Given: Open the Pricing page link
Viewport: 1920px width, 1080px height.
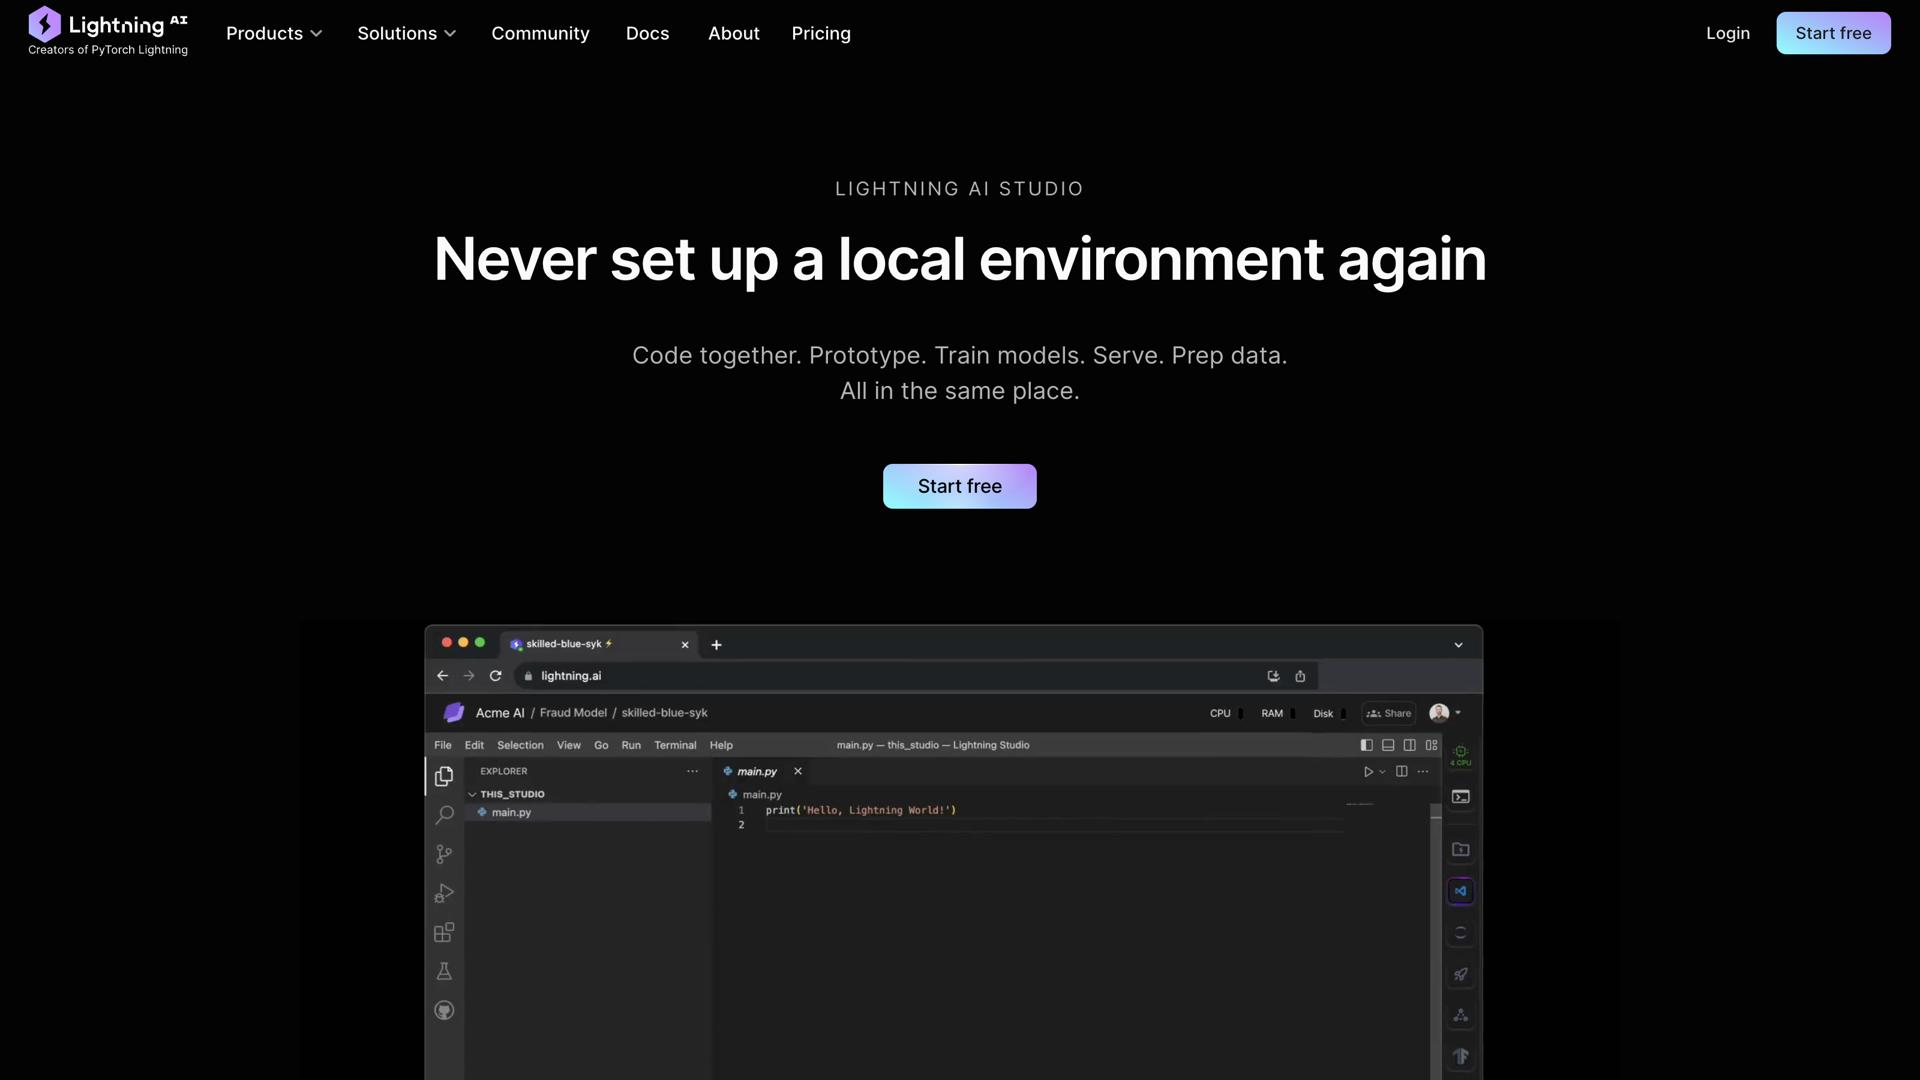Looking at the screenshot, I should coord(820,33).
